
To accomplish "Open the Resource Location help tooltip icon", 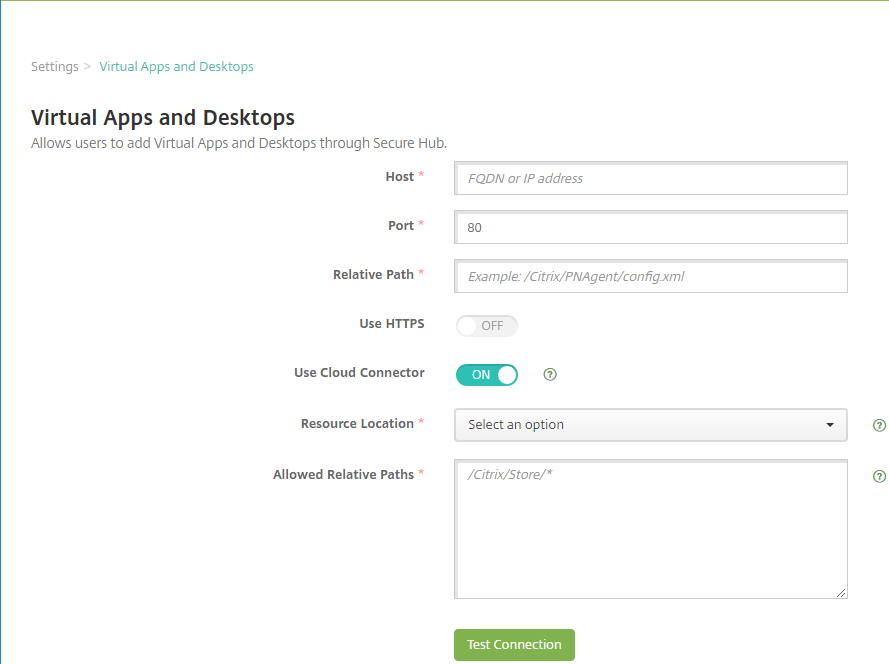I will point(879,425).
